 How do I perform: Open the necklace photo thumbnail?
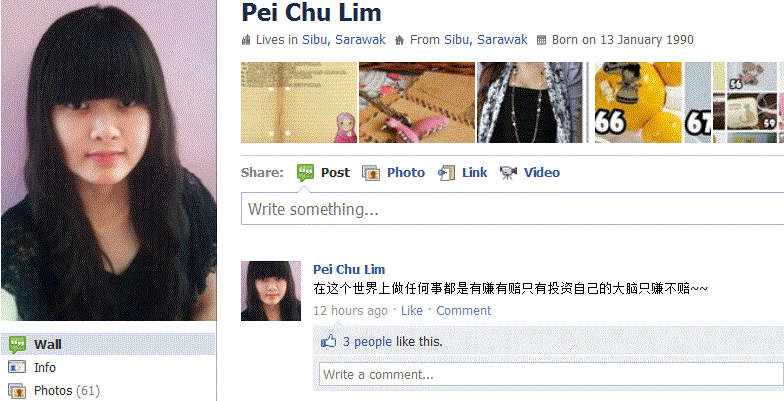click(530, 102)
